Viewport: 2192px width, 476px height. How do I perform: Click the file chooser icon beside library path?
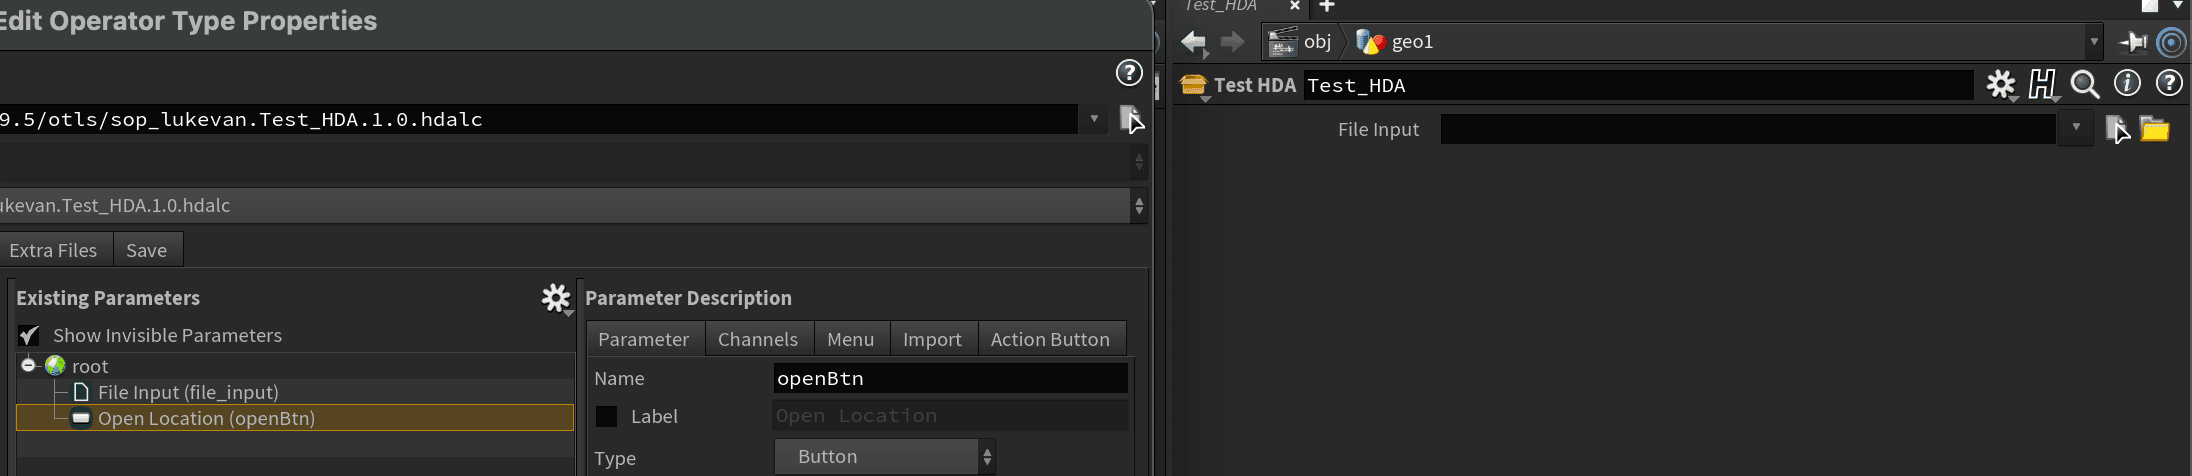(x=1129, y=119)
